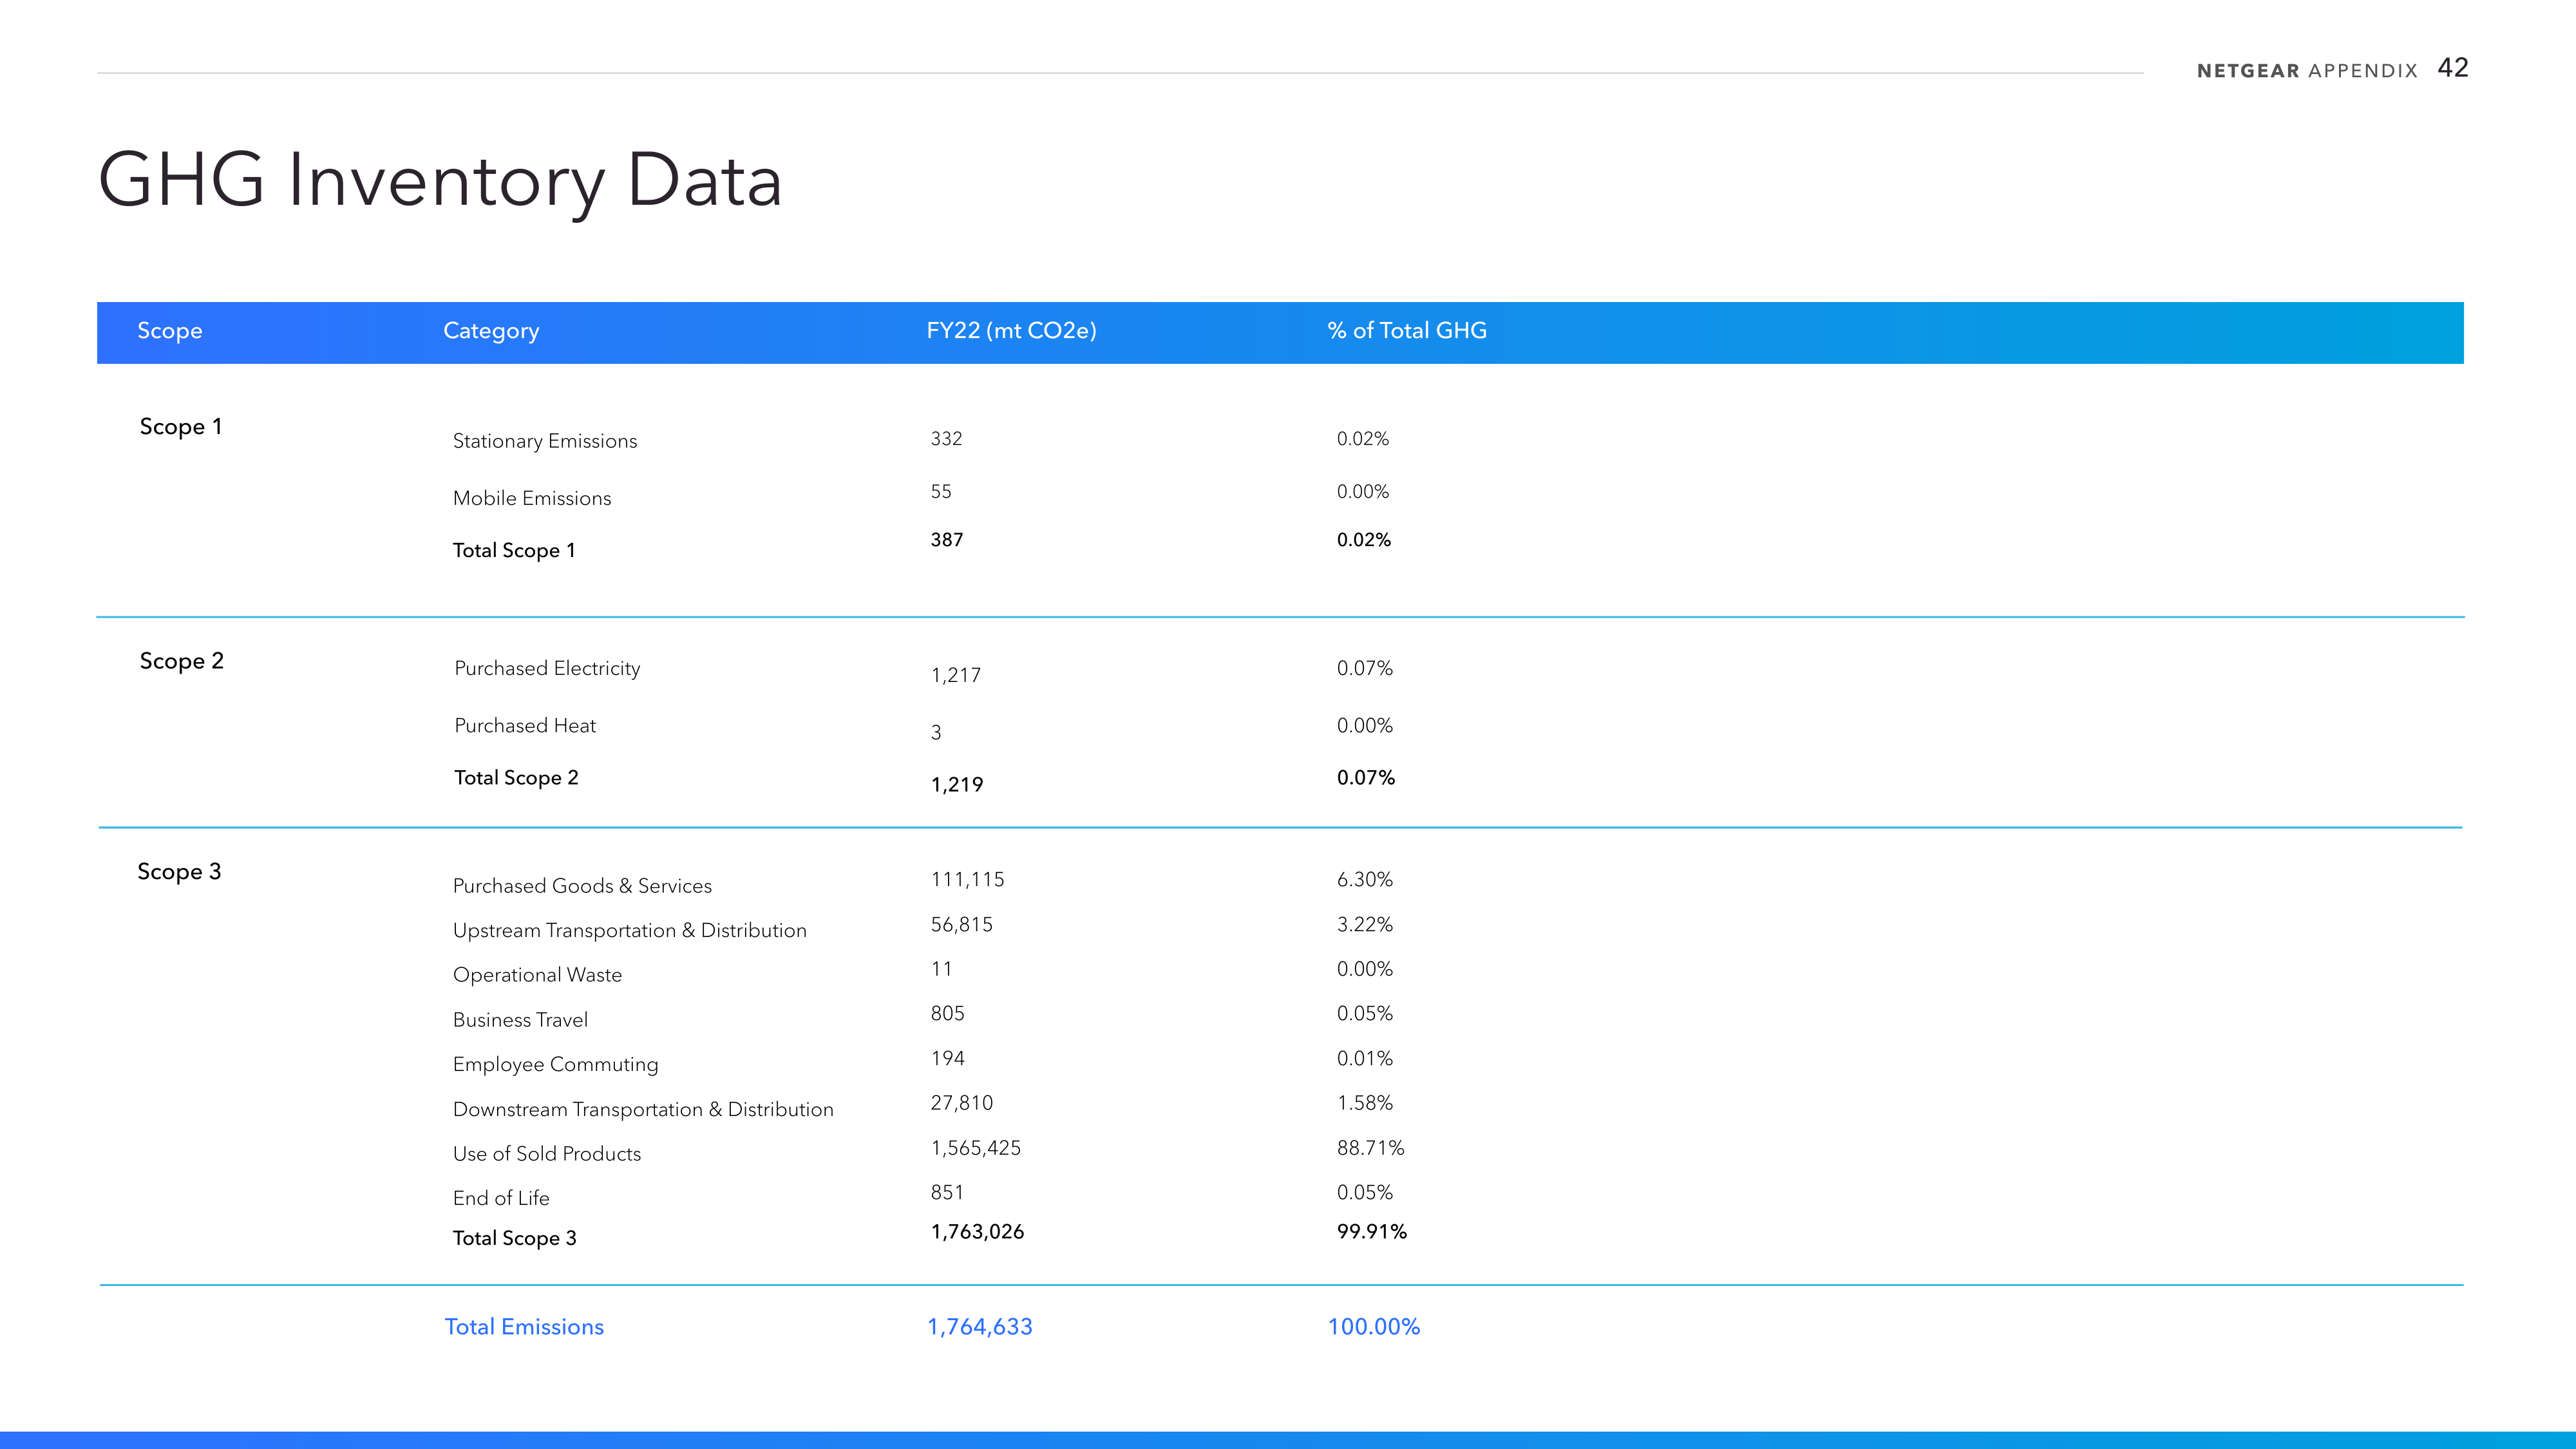Image resolution: width=2576 pixels, height=1449 pixels.
Task: Select the 'Scope' column header
Action: tap(169, 331)
